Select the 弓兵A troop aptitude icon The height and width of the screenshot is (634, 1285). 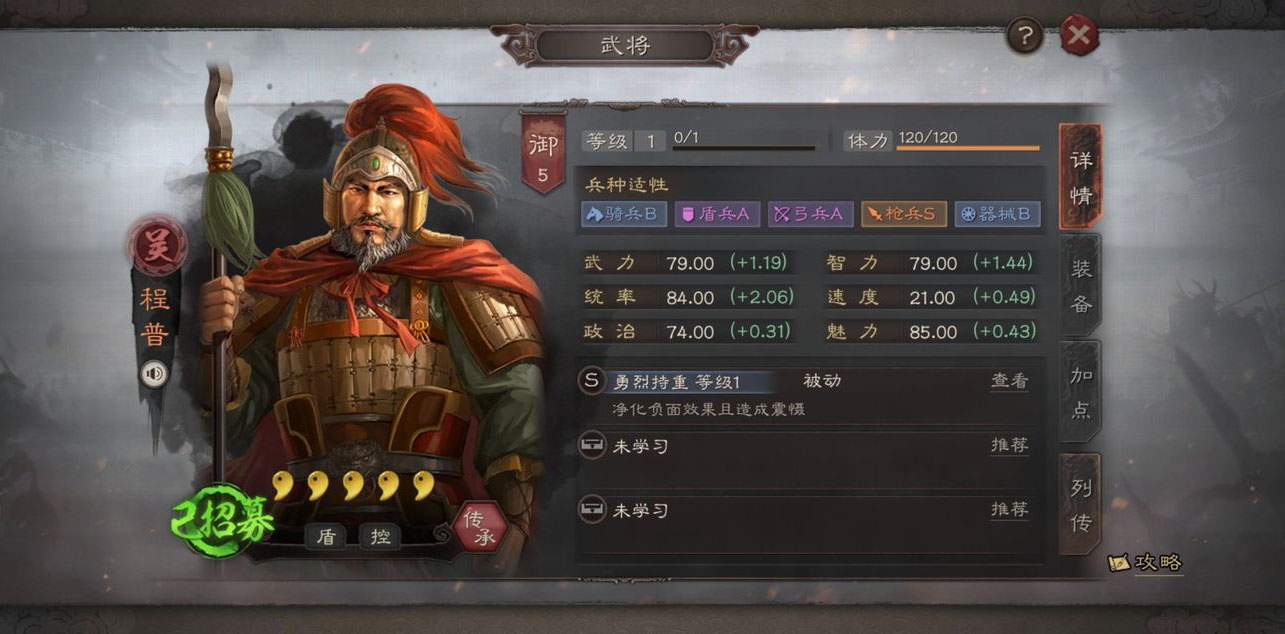(810, 213)
